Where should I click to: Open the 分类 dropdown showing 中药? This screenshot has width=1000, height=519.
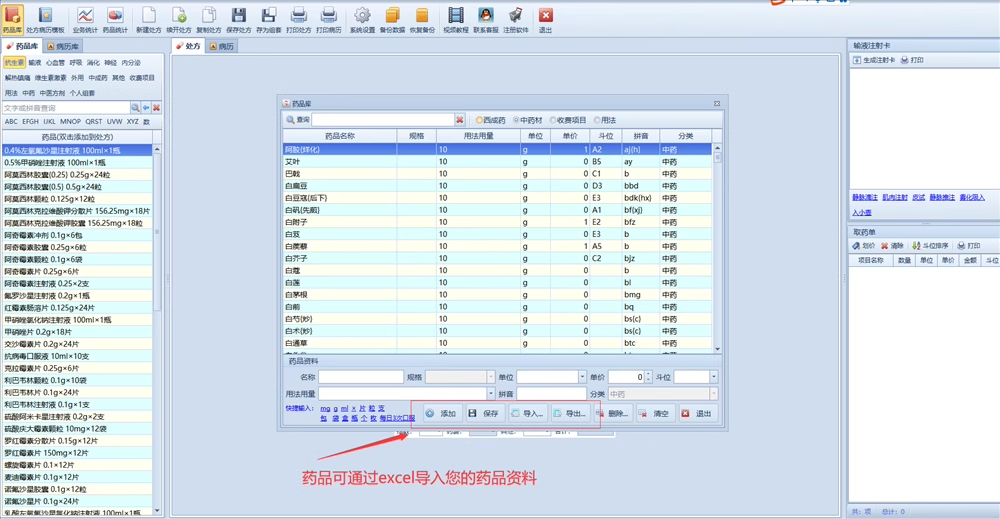pyautogui.click(x=714, y=394)
